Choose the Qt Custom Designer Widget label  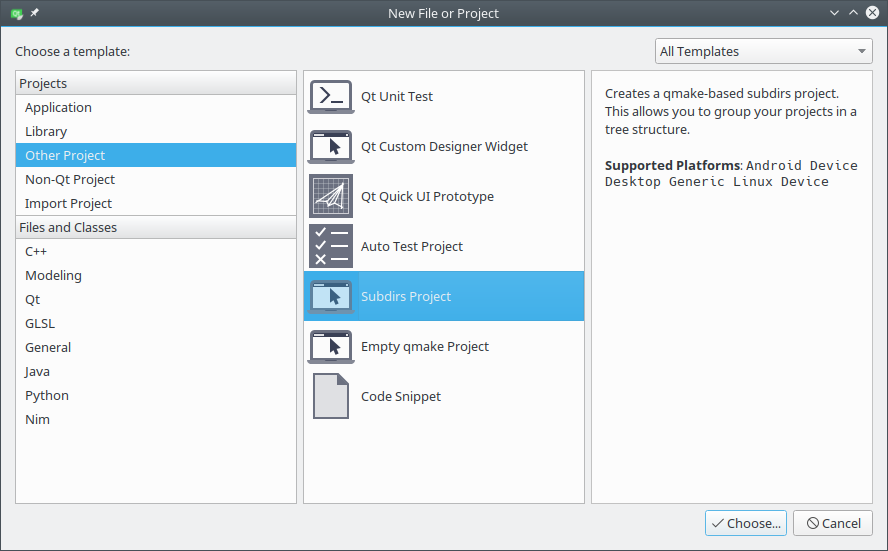pos(444,146)
